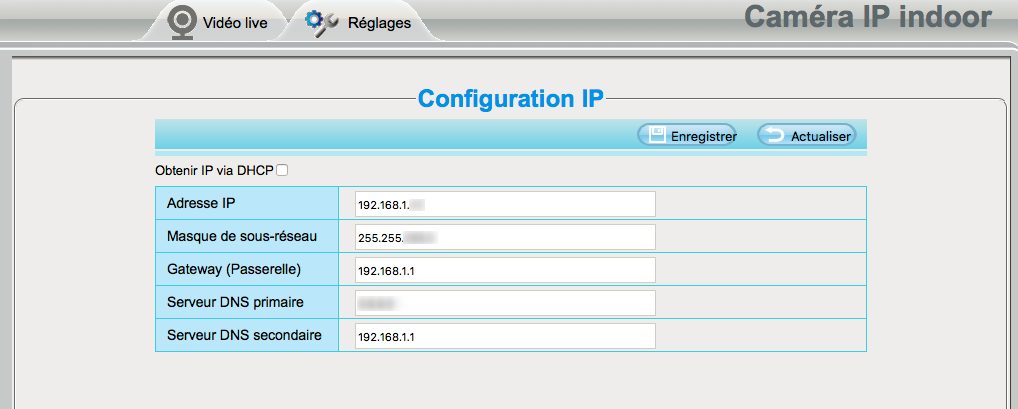Click the Adresse IP row label
Viewport: 1018px width, 409px height.
pyautogui.click(x=201, y=203)
